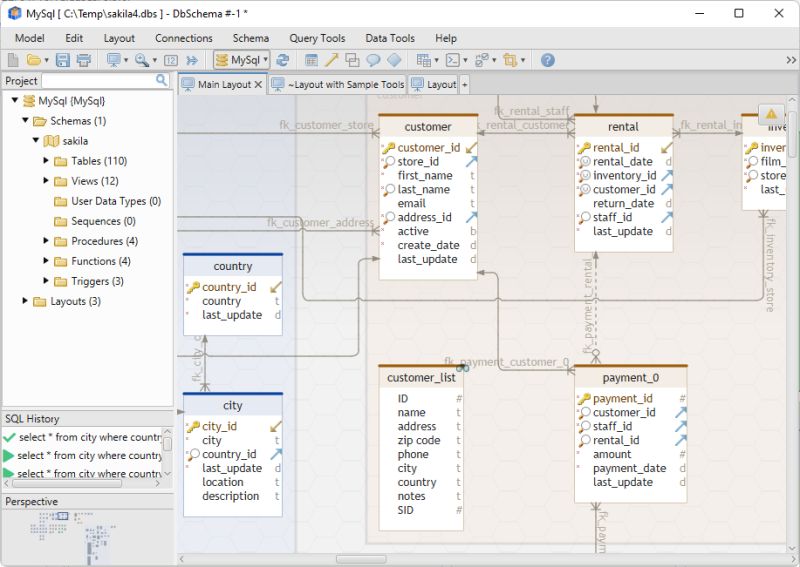The image size is (800, 567).
Task: Click the primary key icon beside customer_id
Action: tap(389, 148)
